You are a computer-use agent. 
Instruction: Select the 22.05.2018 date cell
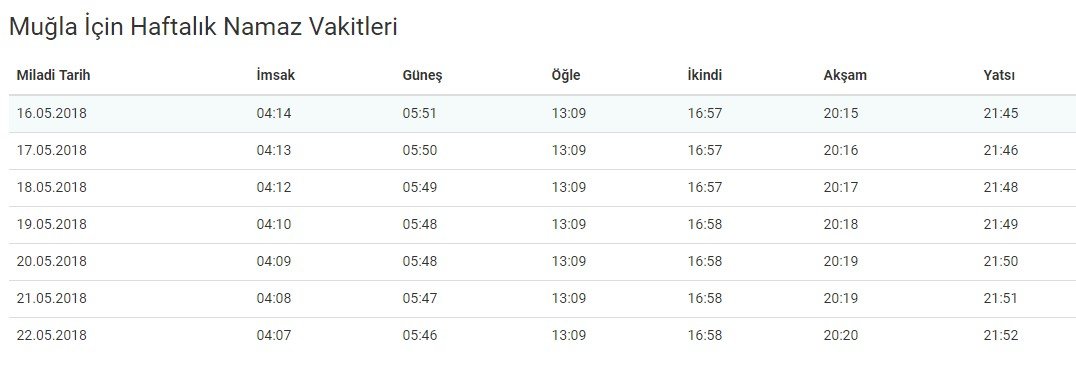tap(52, 336)
